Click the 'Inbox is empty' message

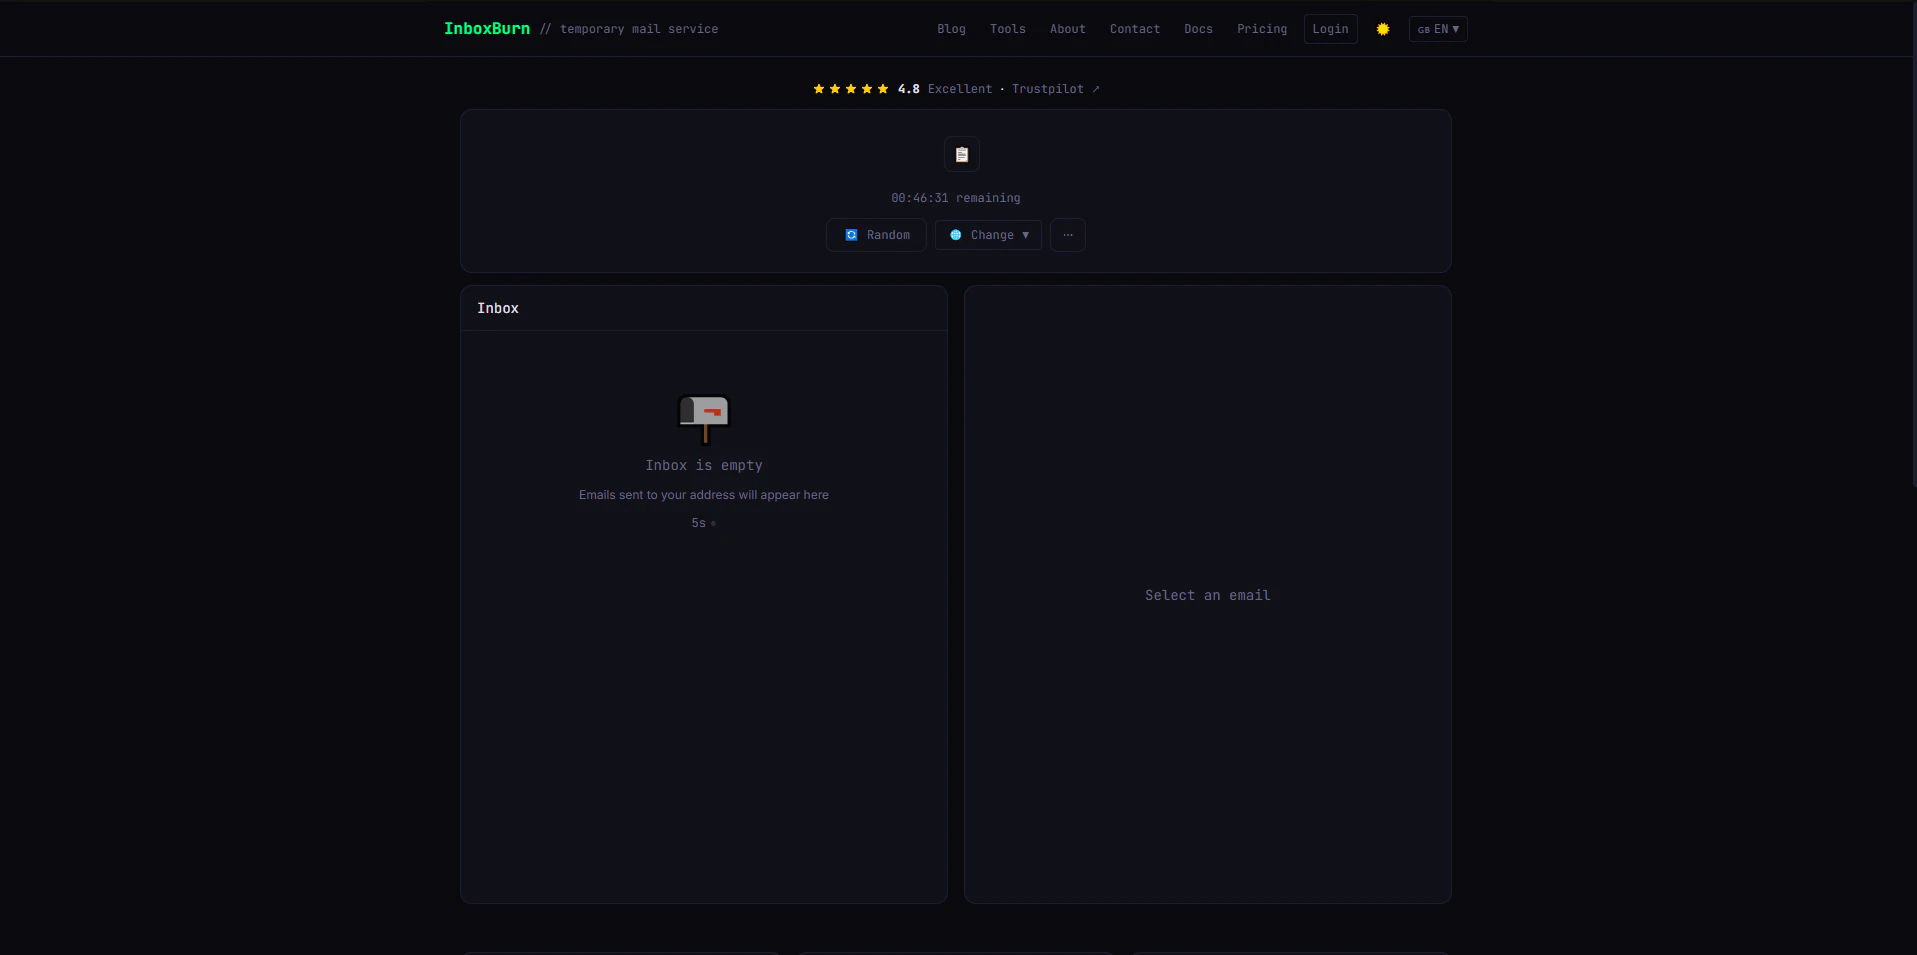click(x=704, y=466)
